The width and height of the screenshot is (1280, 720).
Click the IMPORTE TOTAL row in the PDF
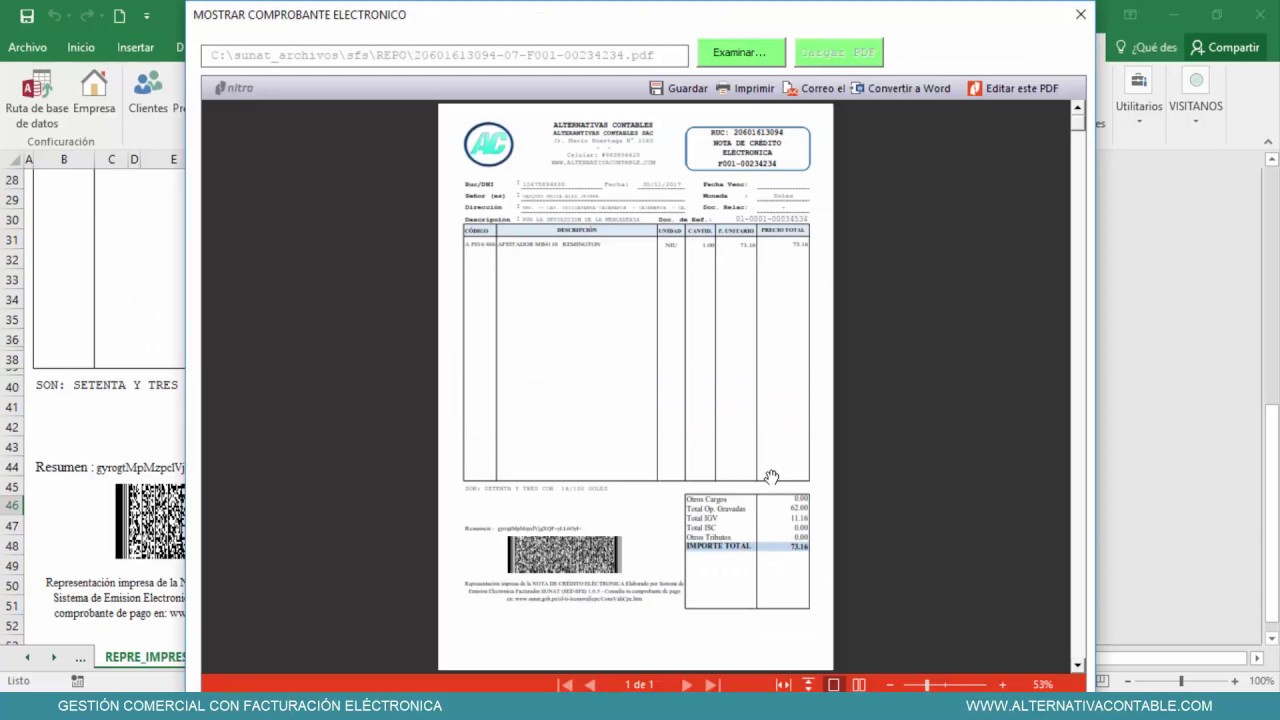[747, 546]
